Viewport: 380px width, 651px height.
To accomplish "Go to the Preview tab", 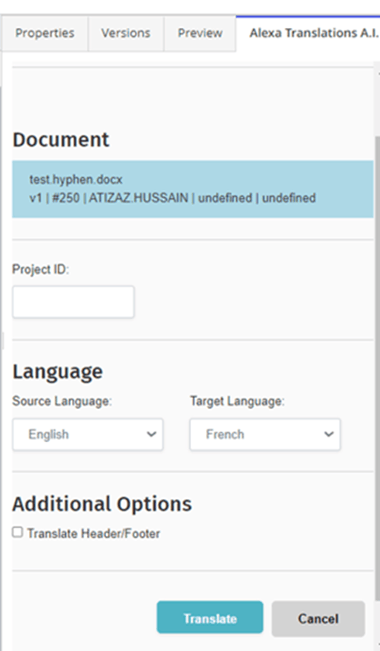I will click(x=200, y=33).
